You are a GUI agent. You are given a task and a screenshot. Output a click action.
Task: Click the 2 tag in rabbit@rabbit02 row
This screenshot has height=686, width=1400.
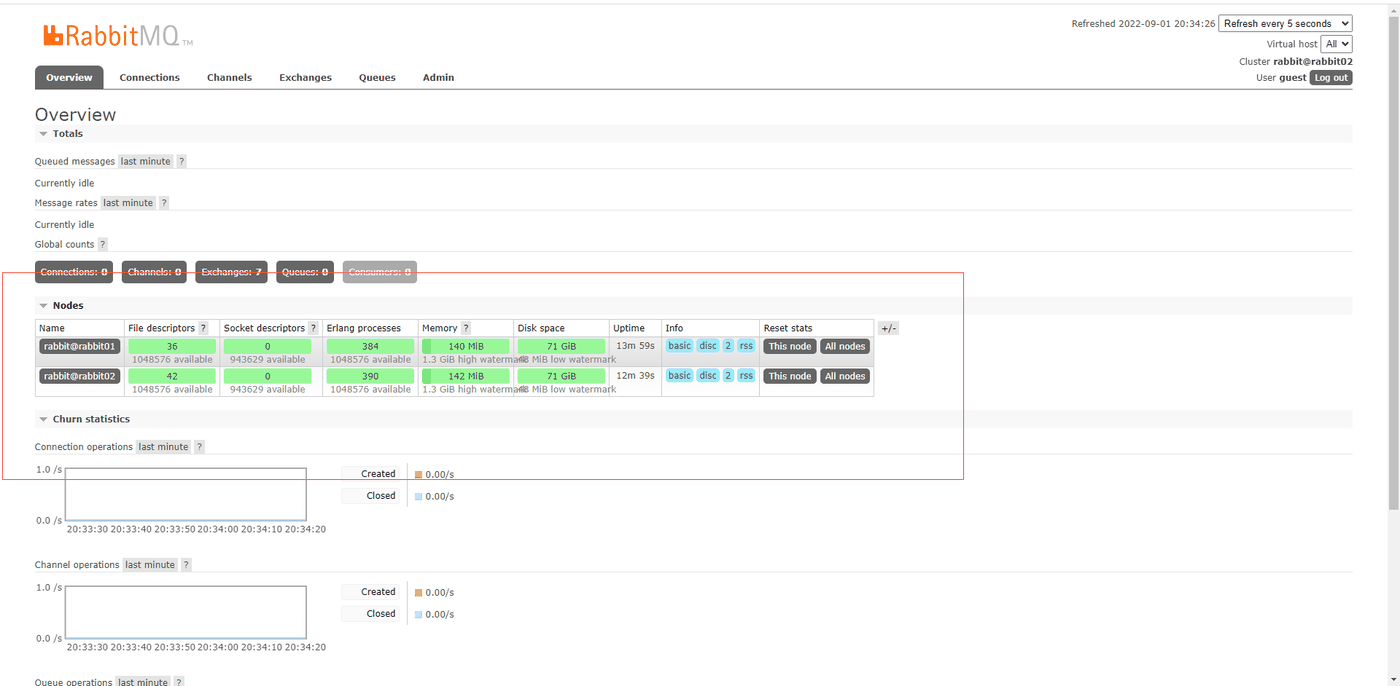coord(728,375)
